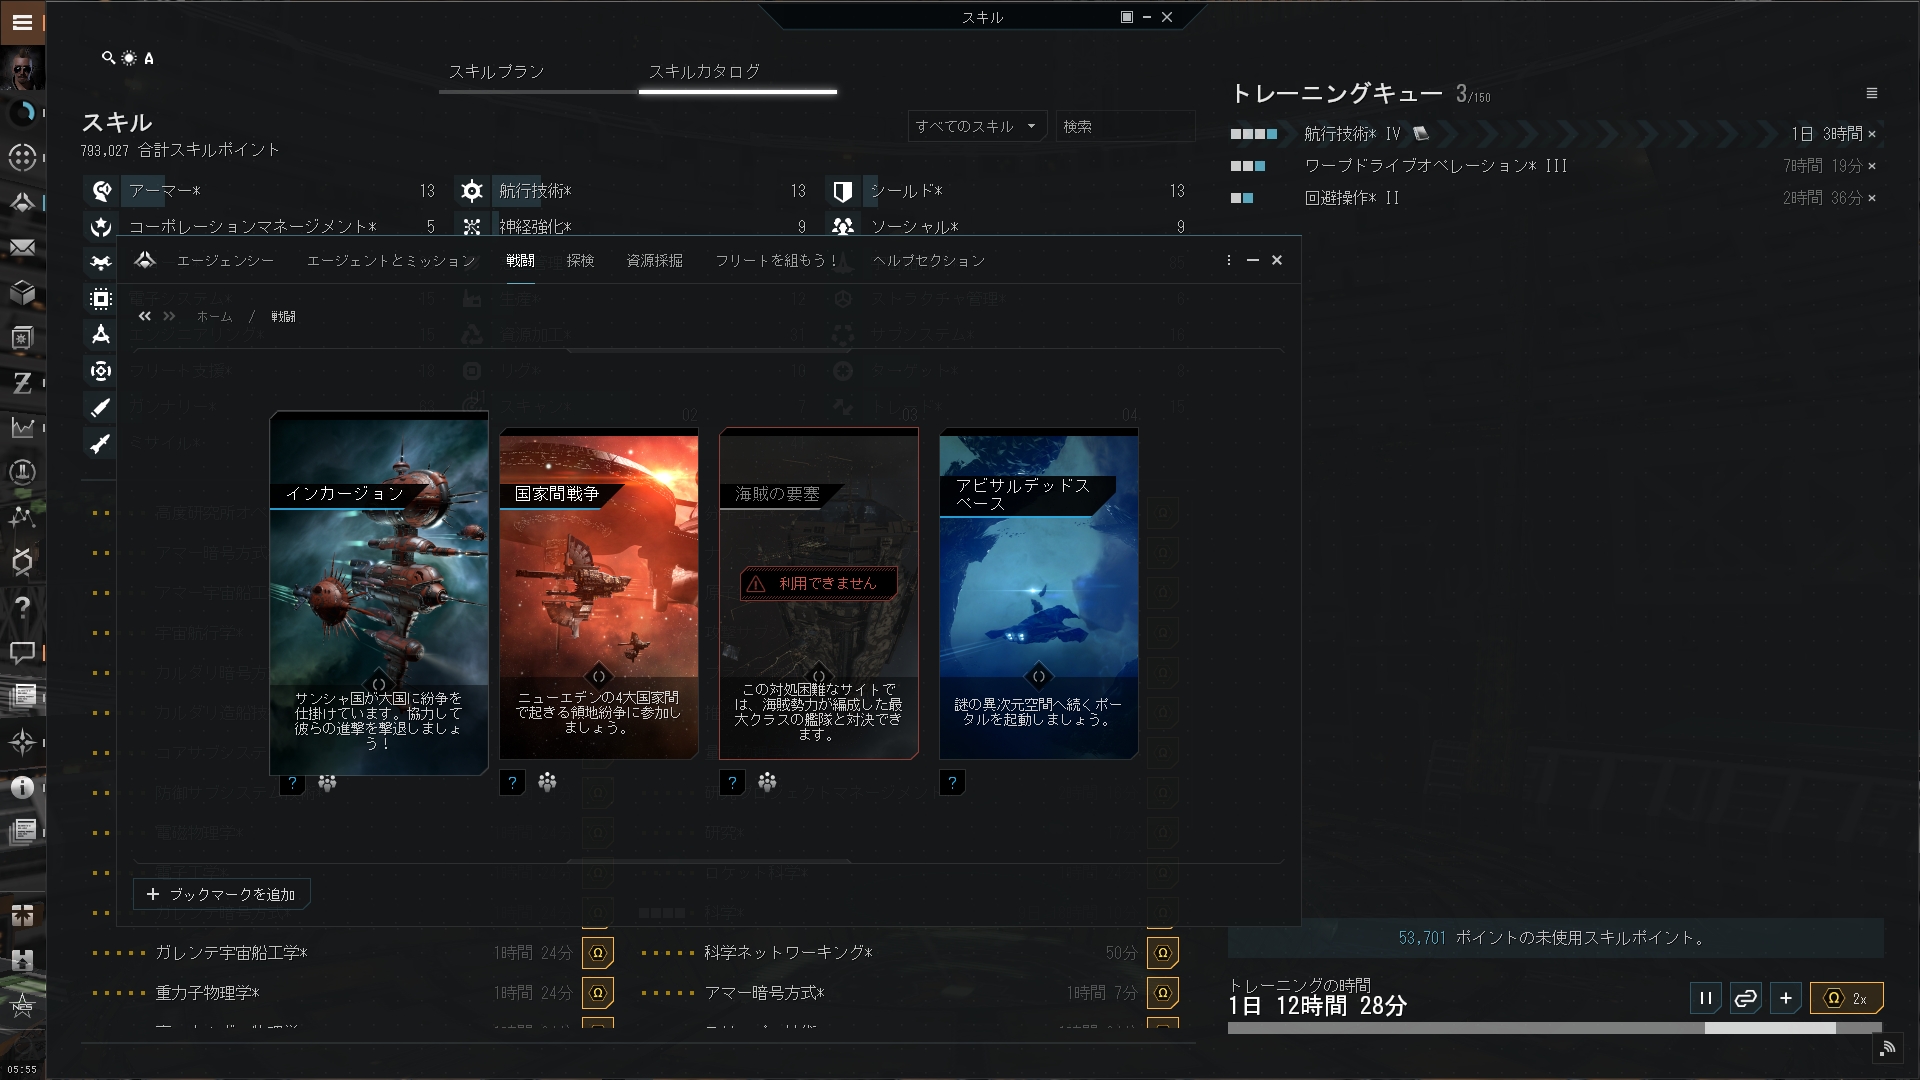Click the fleet group icon under 海賊の要塞 card

click(x=767, y=783)
